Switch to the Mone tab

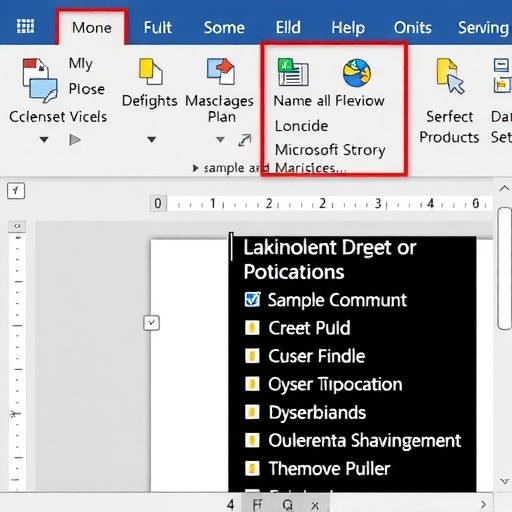[92, 27]
